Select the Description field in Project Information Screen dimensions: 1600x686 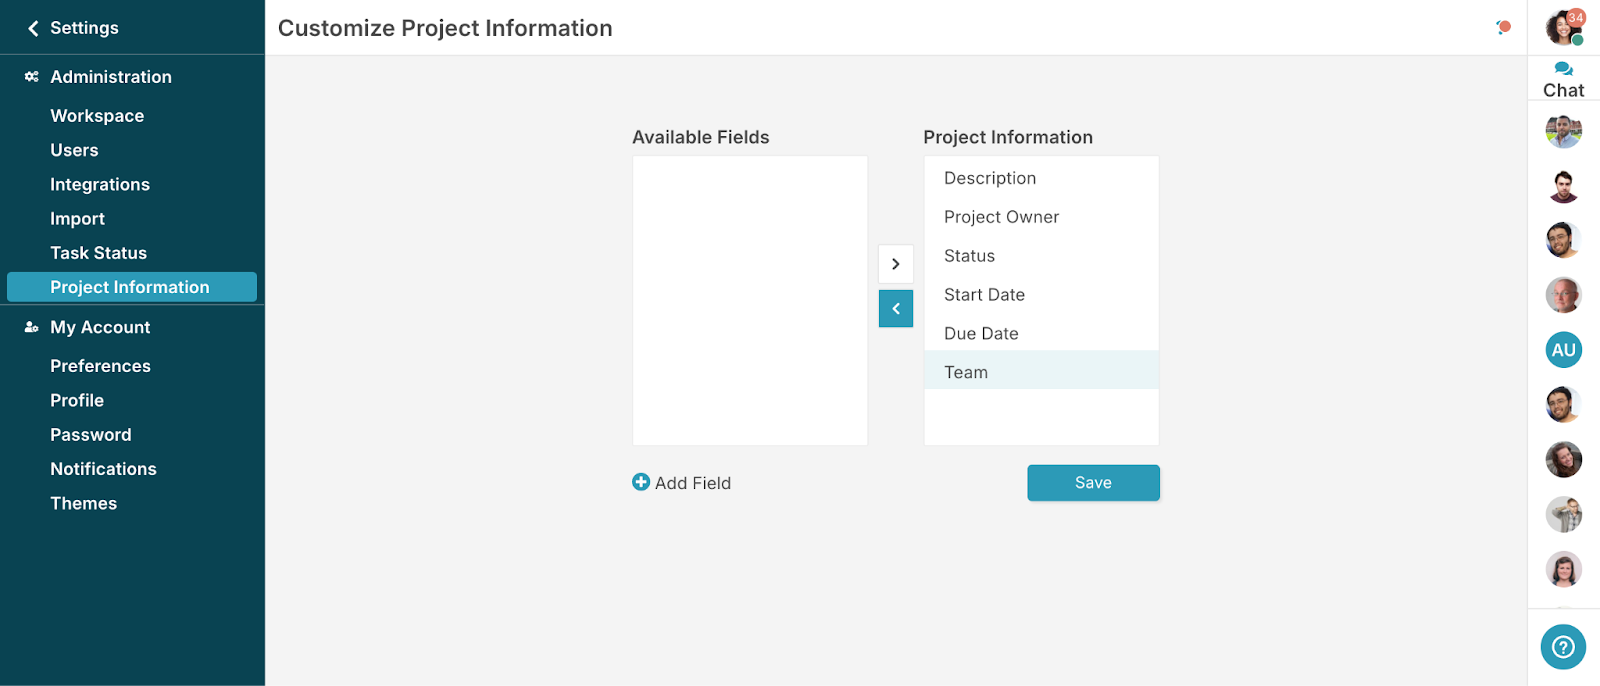[990, 178]
